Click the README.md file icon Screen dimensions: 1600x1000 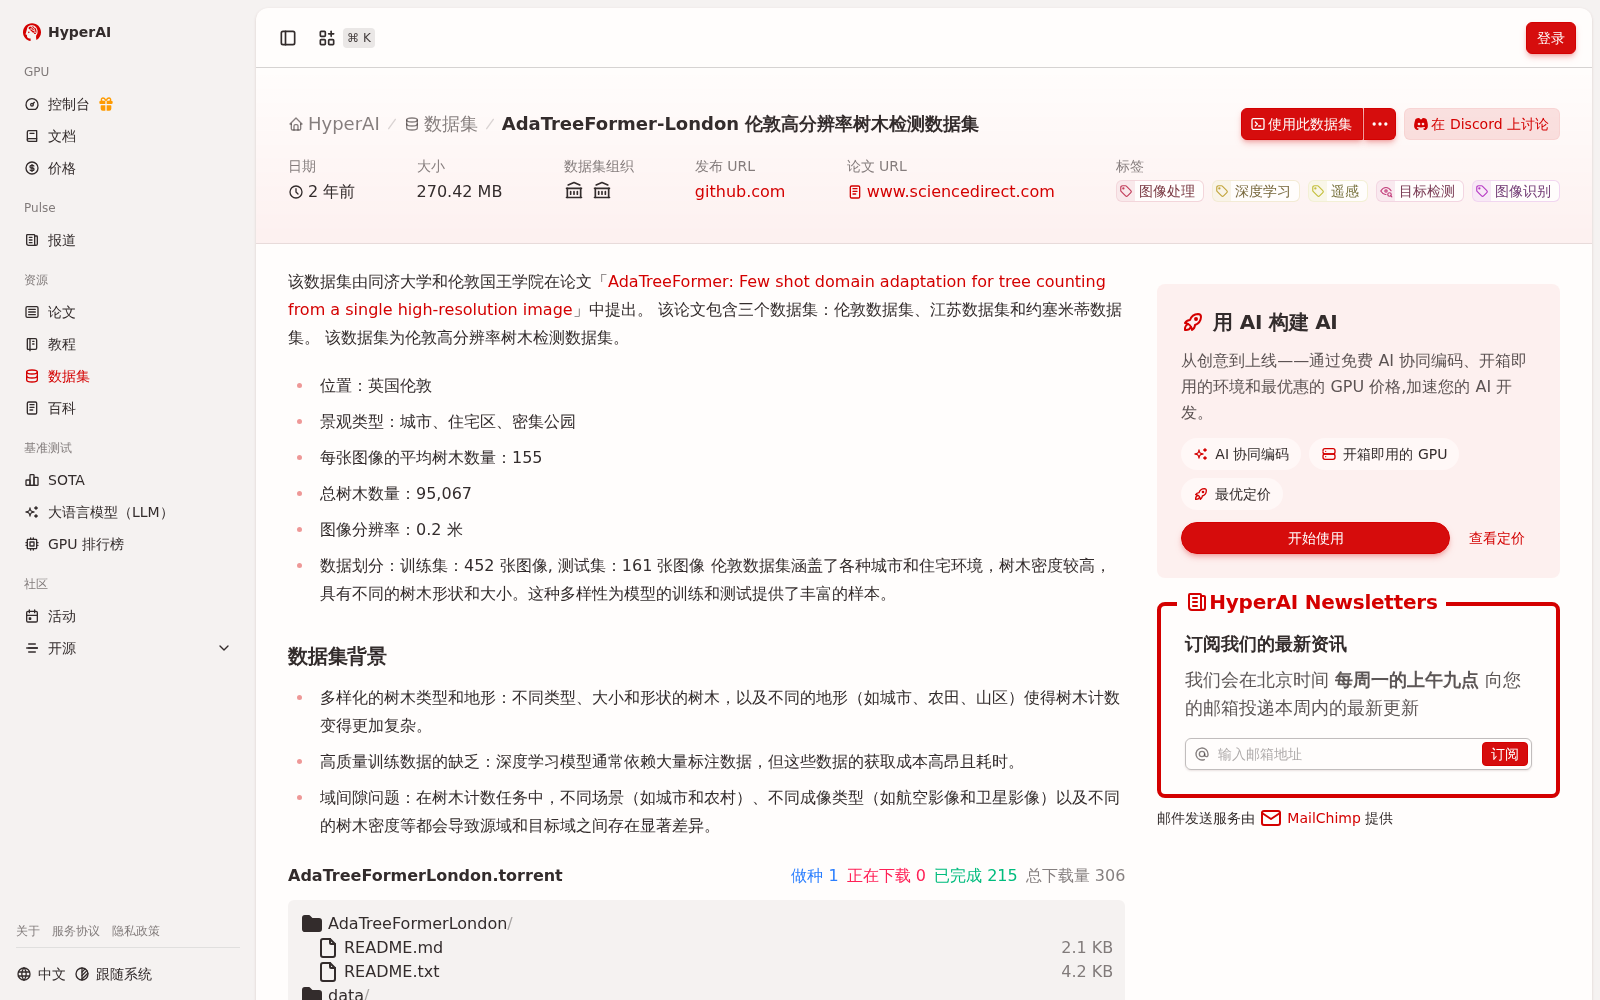[x=328, y=947]
